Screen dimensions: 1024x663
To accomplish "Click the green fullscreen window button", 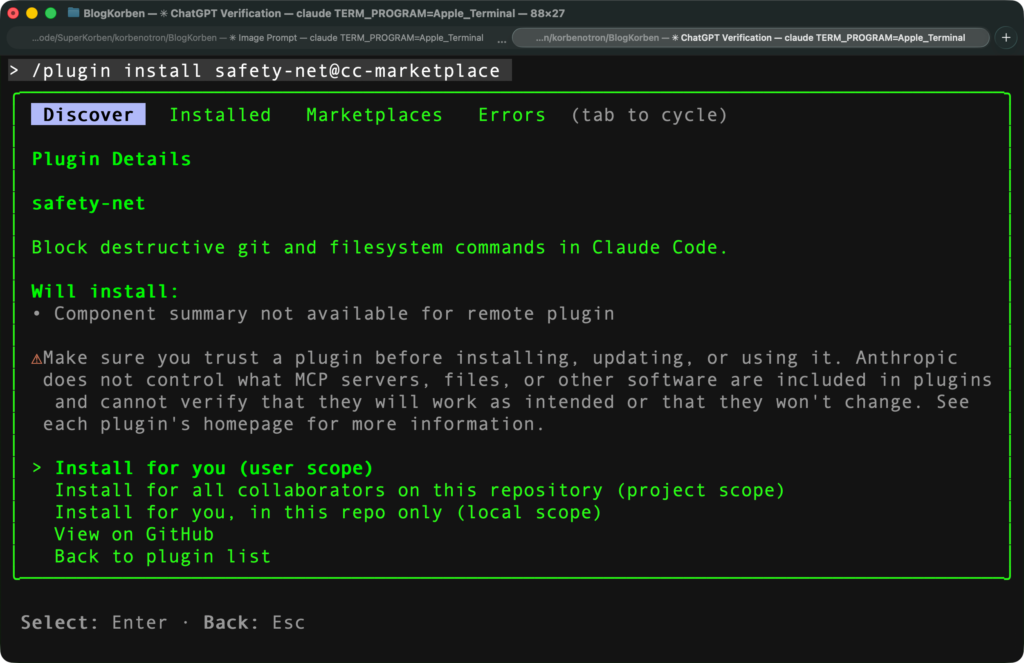I will (49, 13).
